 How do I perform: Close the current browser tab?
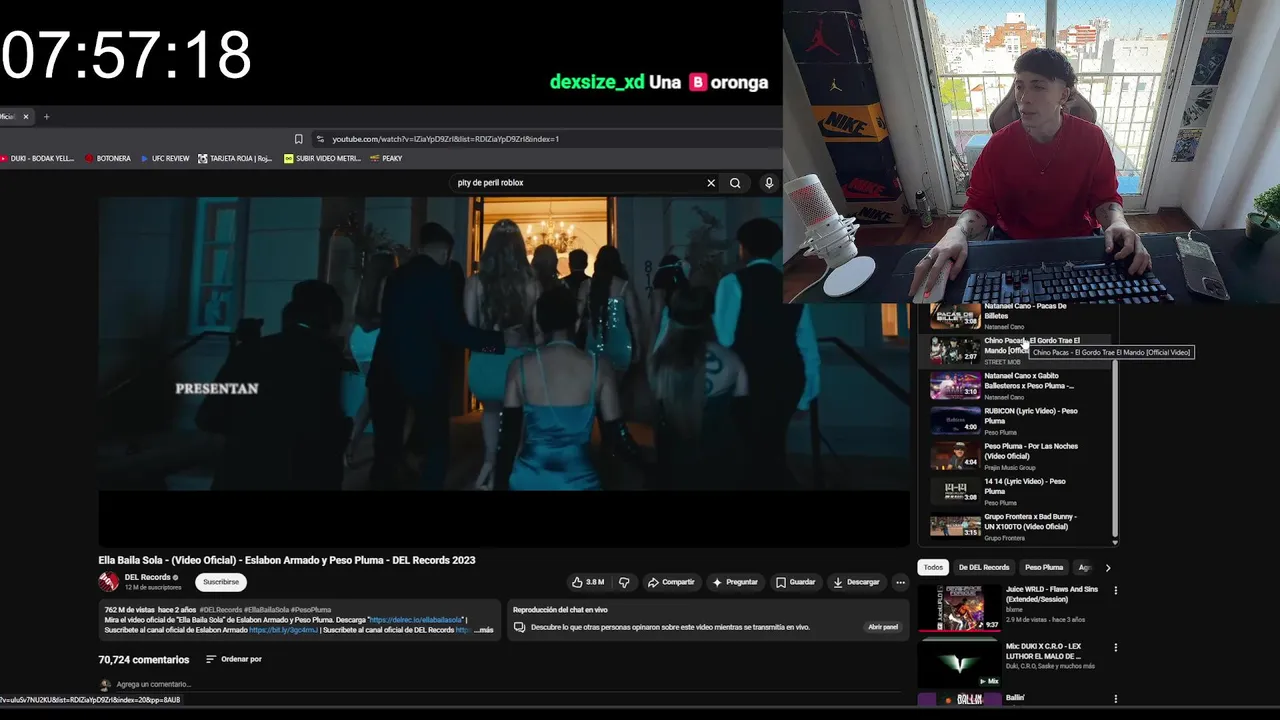(26, 117)
